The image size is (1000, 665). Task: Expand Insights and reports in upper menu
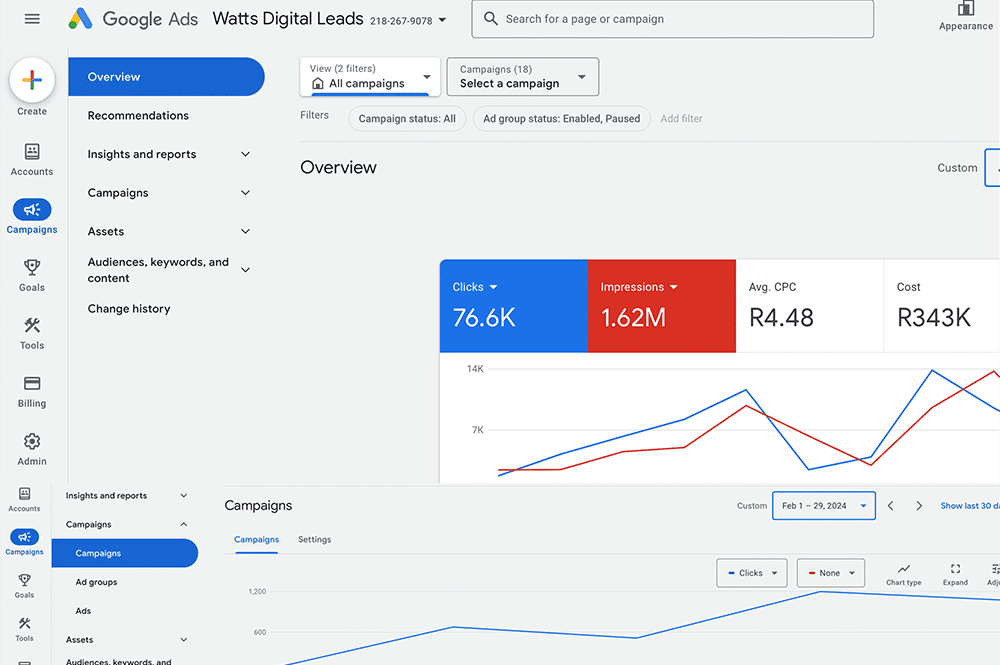[246, 154]
